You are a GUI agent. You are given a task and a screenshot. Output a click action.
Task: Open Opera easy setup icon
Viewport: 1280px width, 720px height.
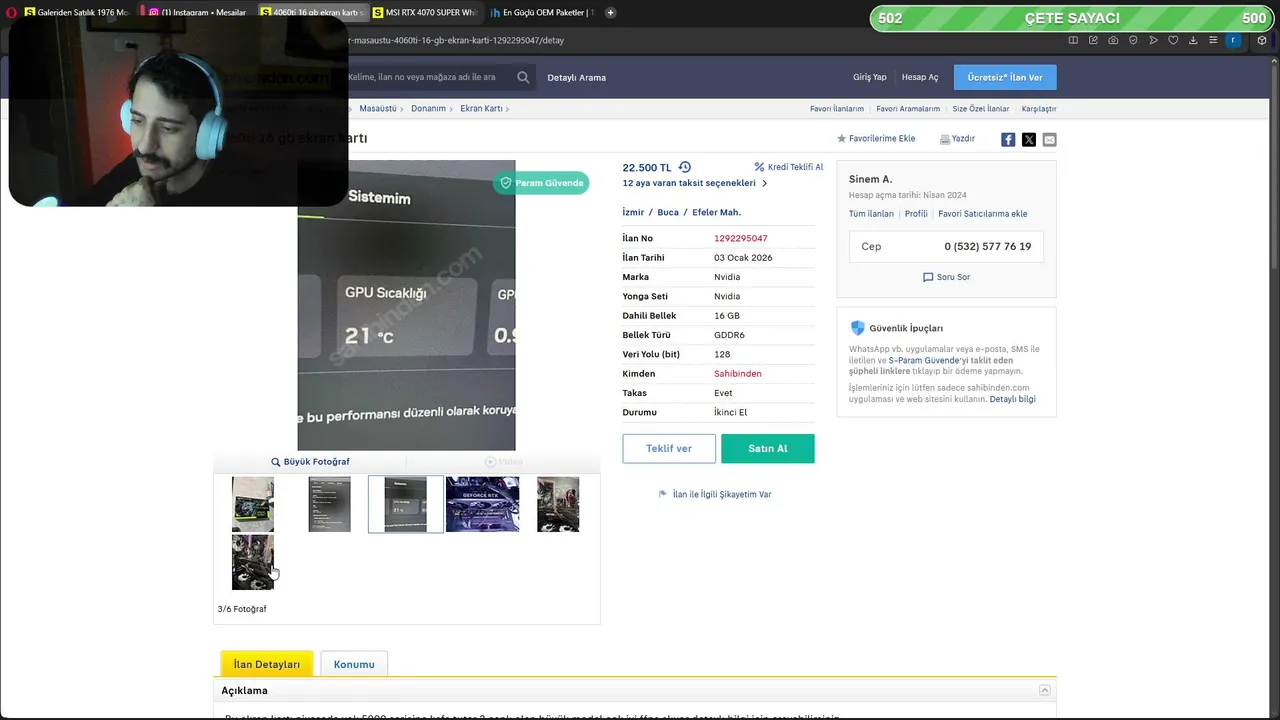(x=1213, y=40)
